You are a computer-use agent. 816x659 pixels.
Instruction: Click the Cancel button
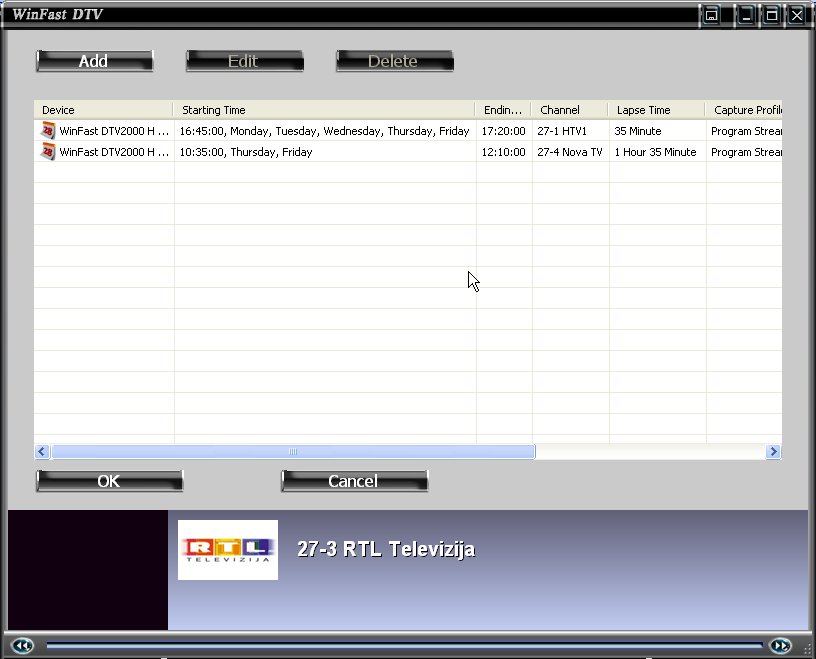coord(354,481)
